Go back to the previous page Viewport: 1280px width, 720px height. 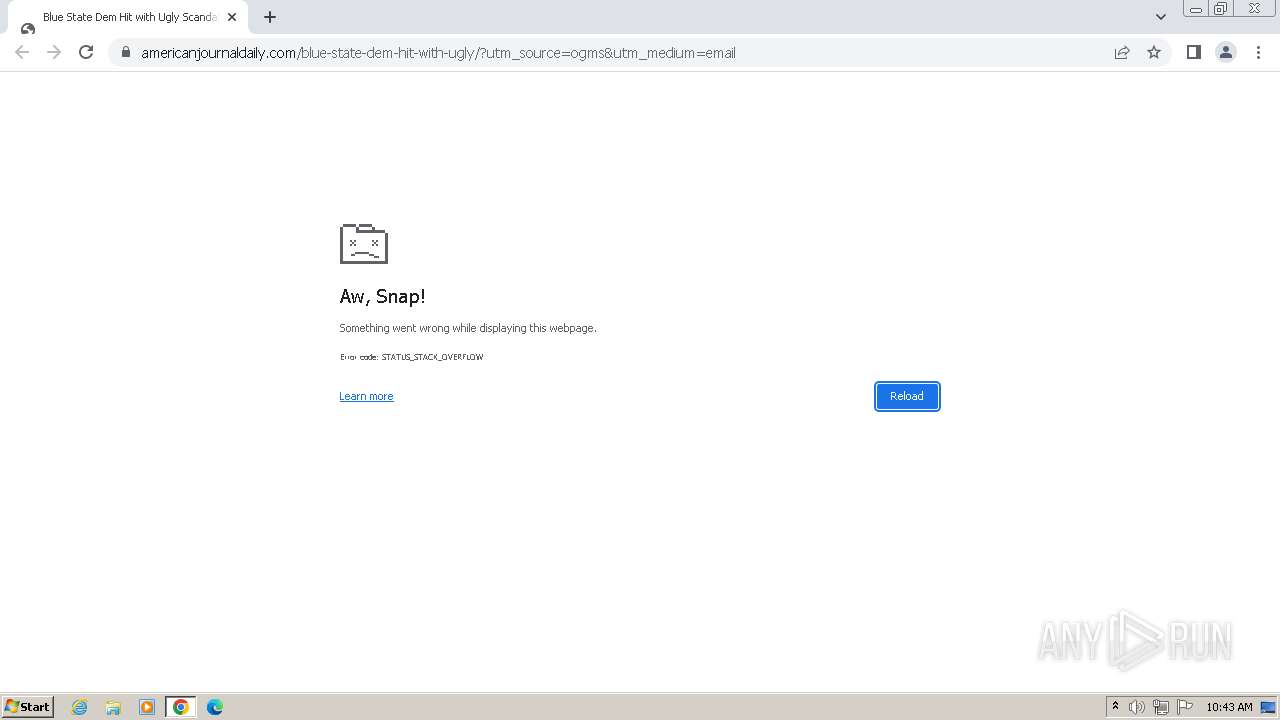tap(22, 52)
